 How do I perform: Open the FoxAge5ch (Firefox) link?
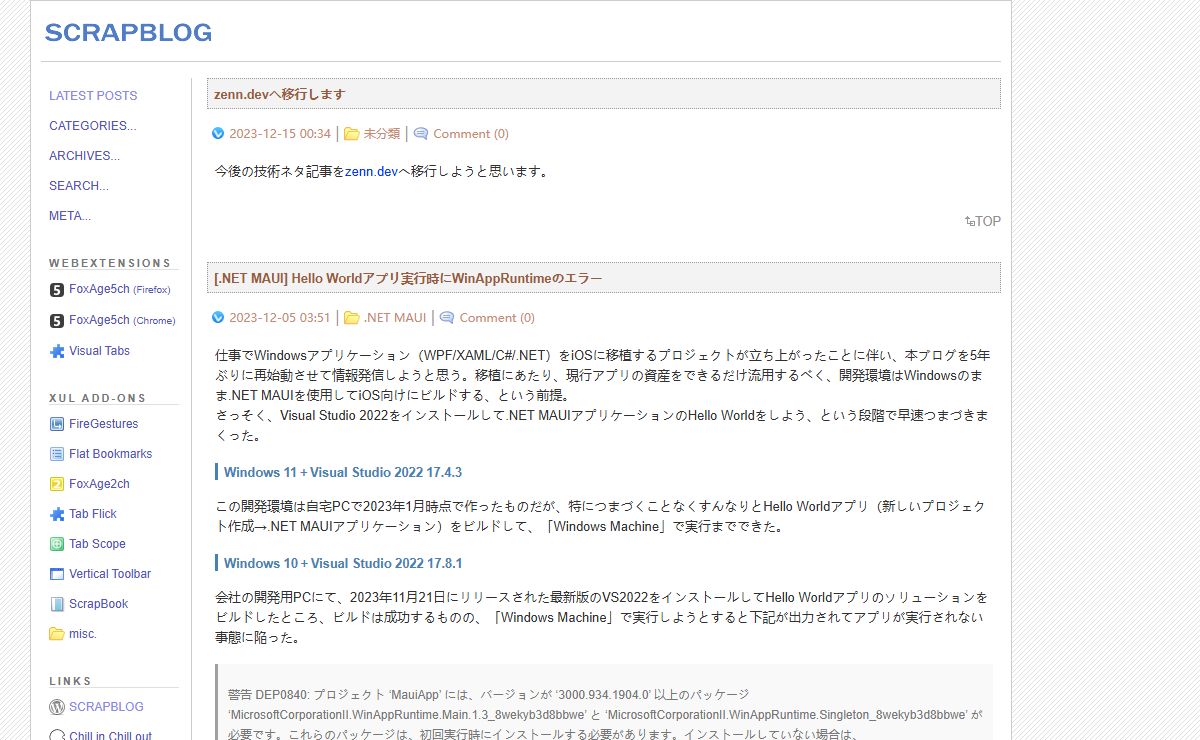point(120,290)
